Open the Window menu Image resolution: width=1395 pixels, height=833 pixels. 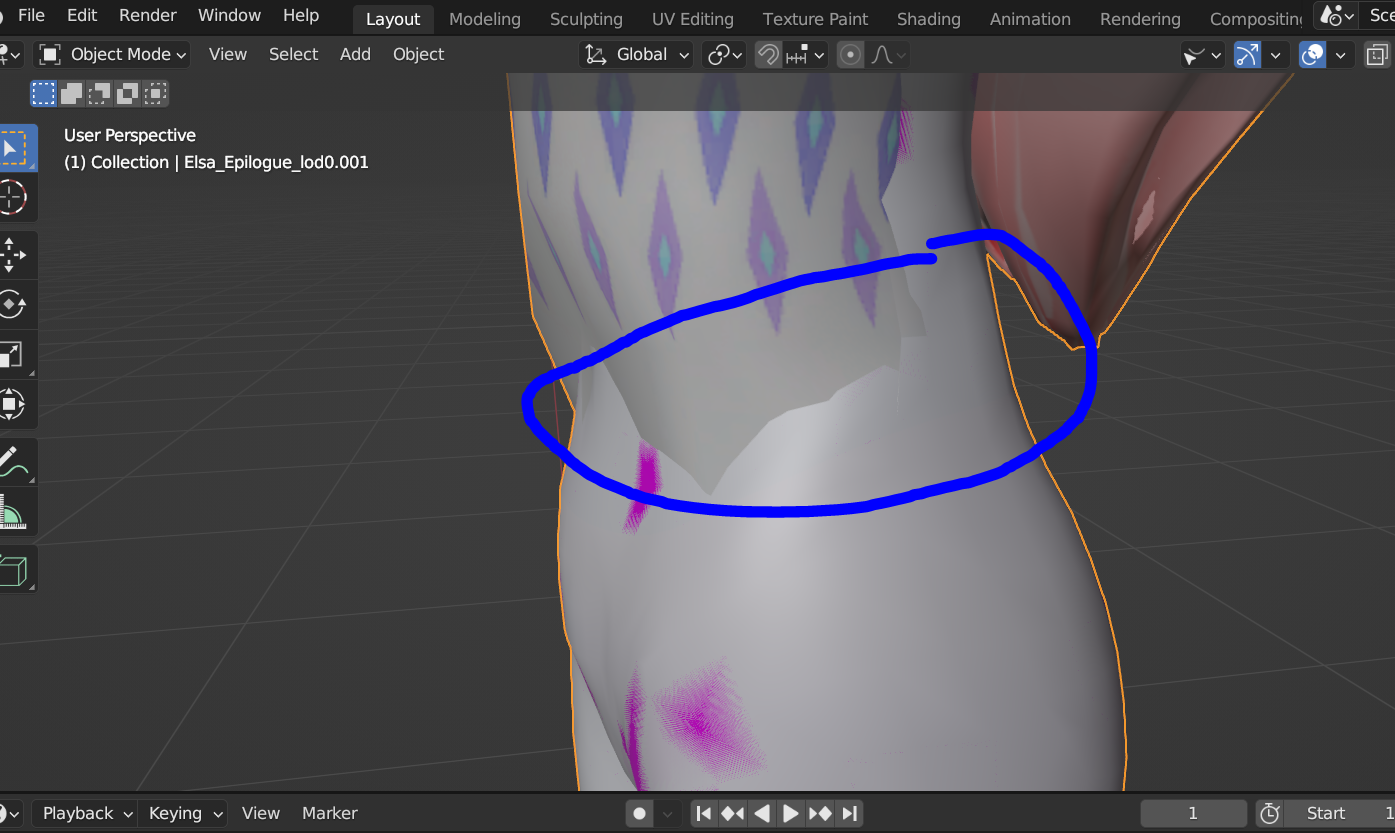tap(229, 15)
